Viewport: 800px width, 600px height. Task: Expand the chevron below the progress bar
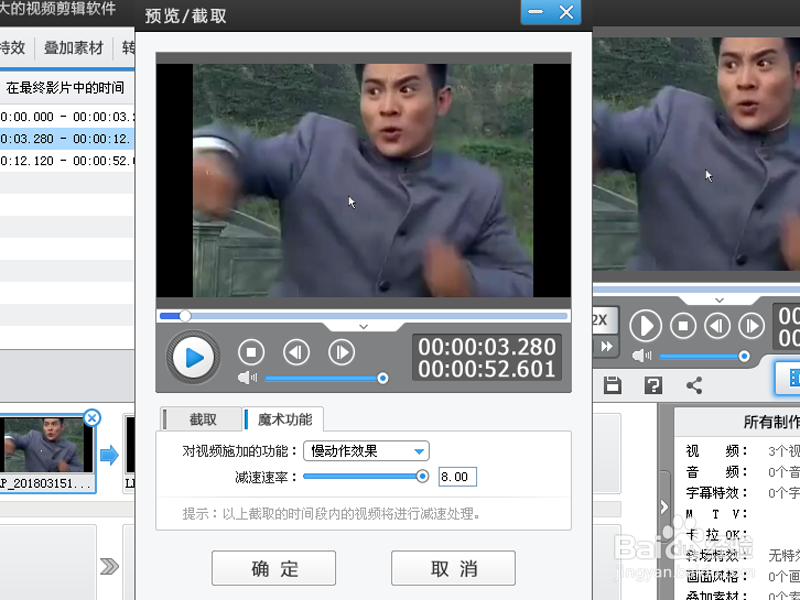tap(363, 327)
